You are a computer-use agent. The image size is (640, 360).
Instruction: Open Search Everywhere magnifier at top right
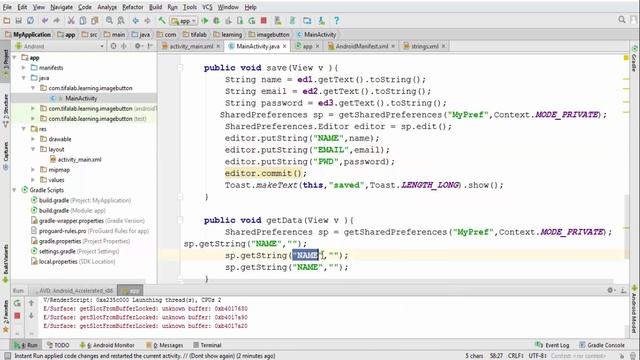[622, 20]
